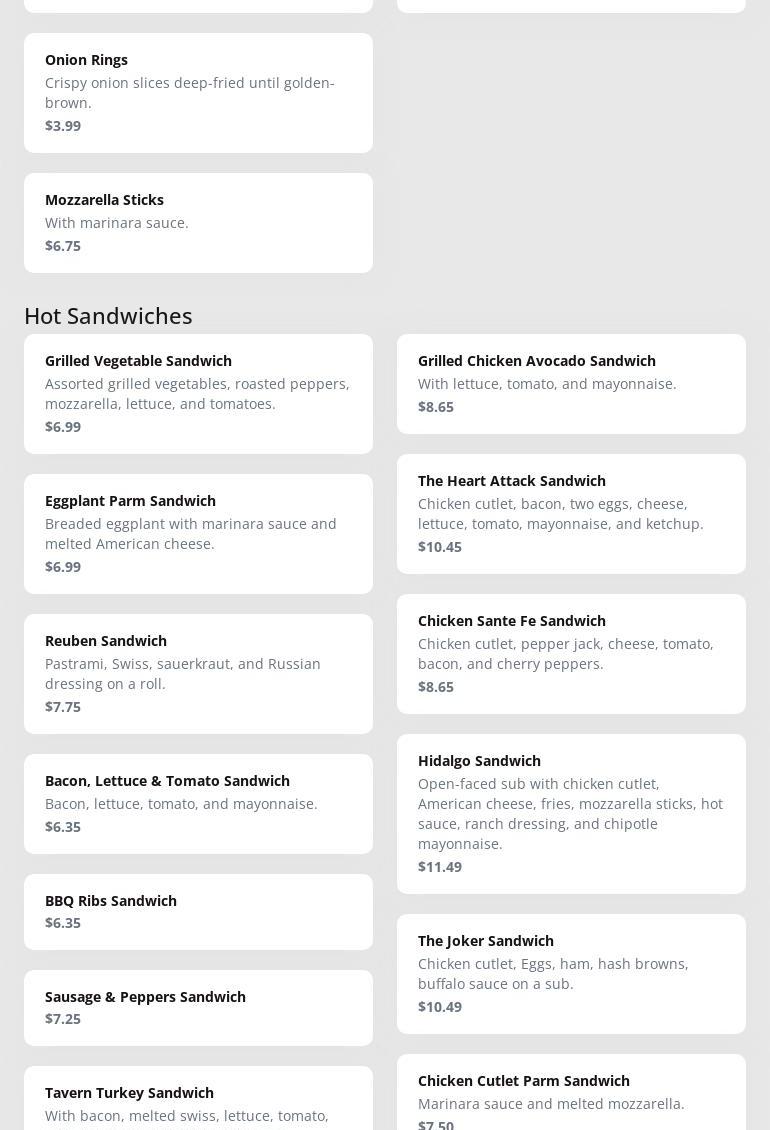Click the $10.45 Heart Attack Sandwich price

[440, 547]
